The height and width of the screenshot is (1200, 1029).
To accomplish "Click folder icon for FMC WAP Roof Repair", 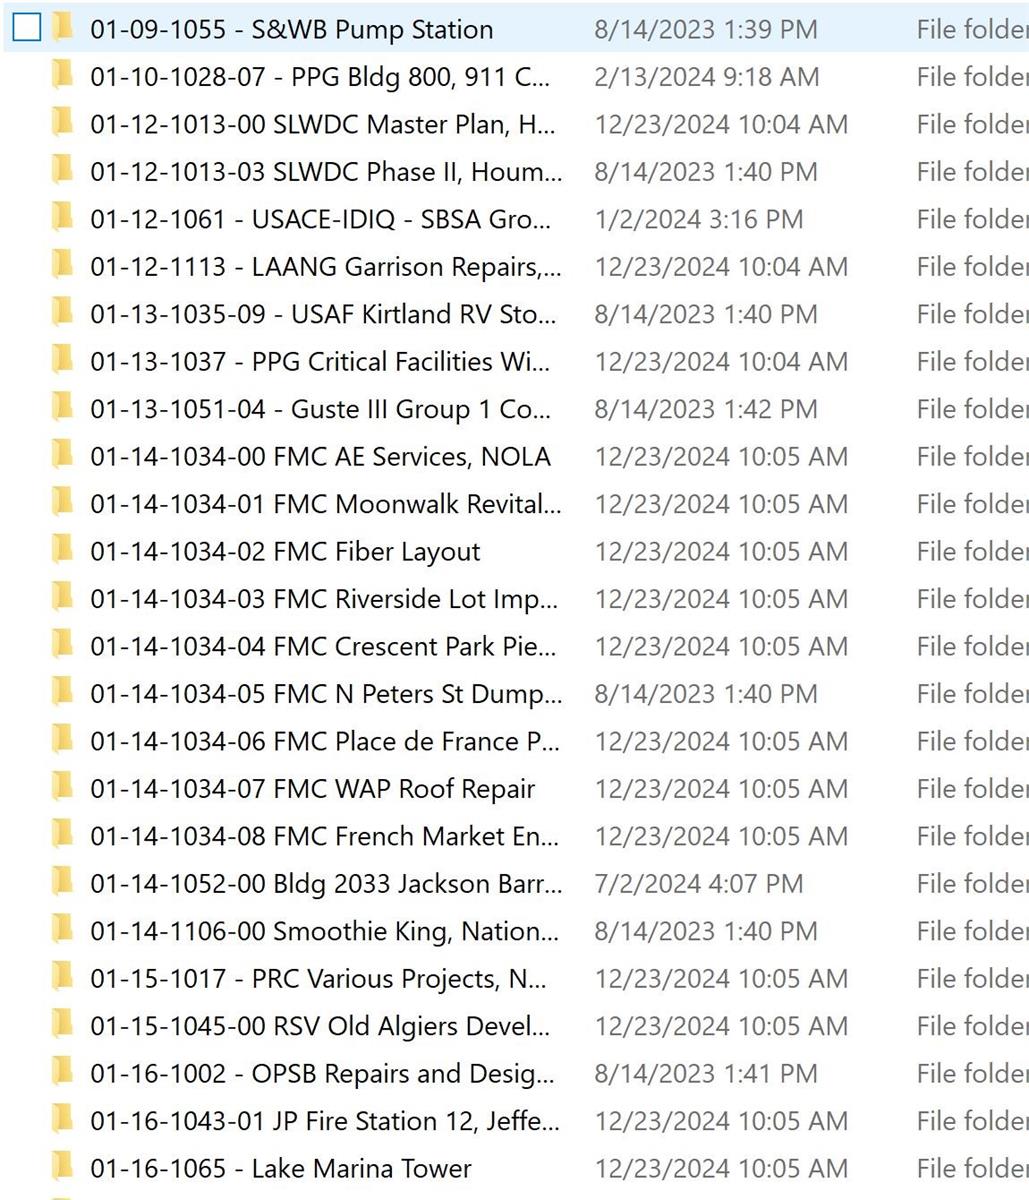I will click(x=63, y=788).
